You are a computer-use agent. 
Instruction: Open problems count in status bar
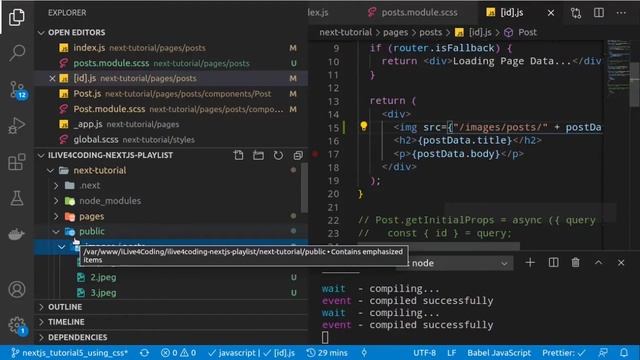click(x=178, y=353)
